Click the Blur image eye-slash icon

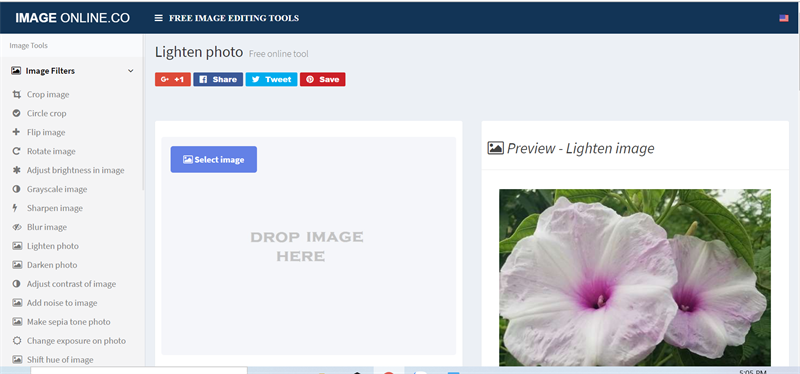pyautogui.click(x=17, y=227)
